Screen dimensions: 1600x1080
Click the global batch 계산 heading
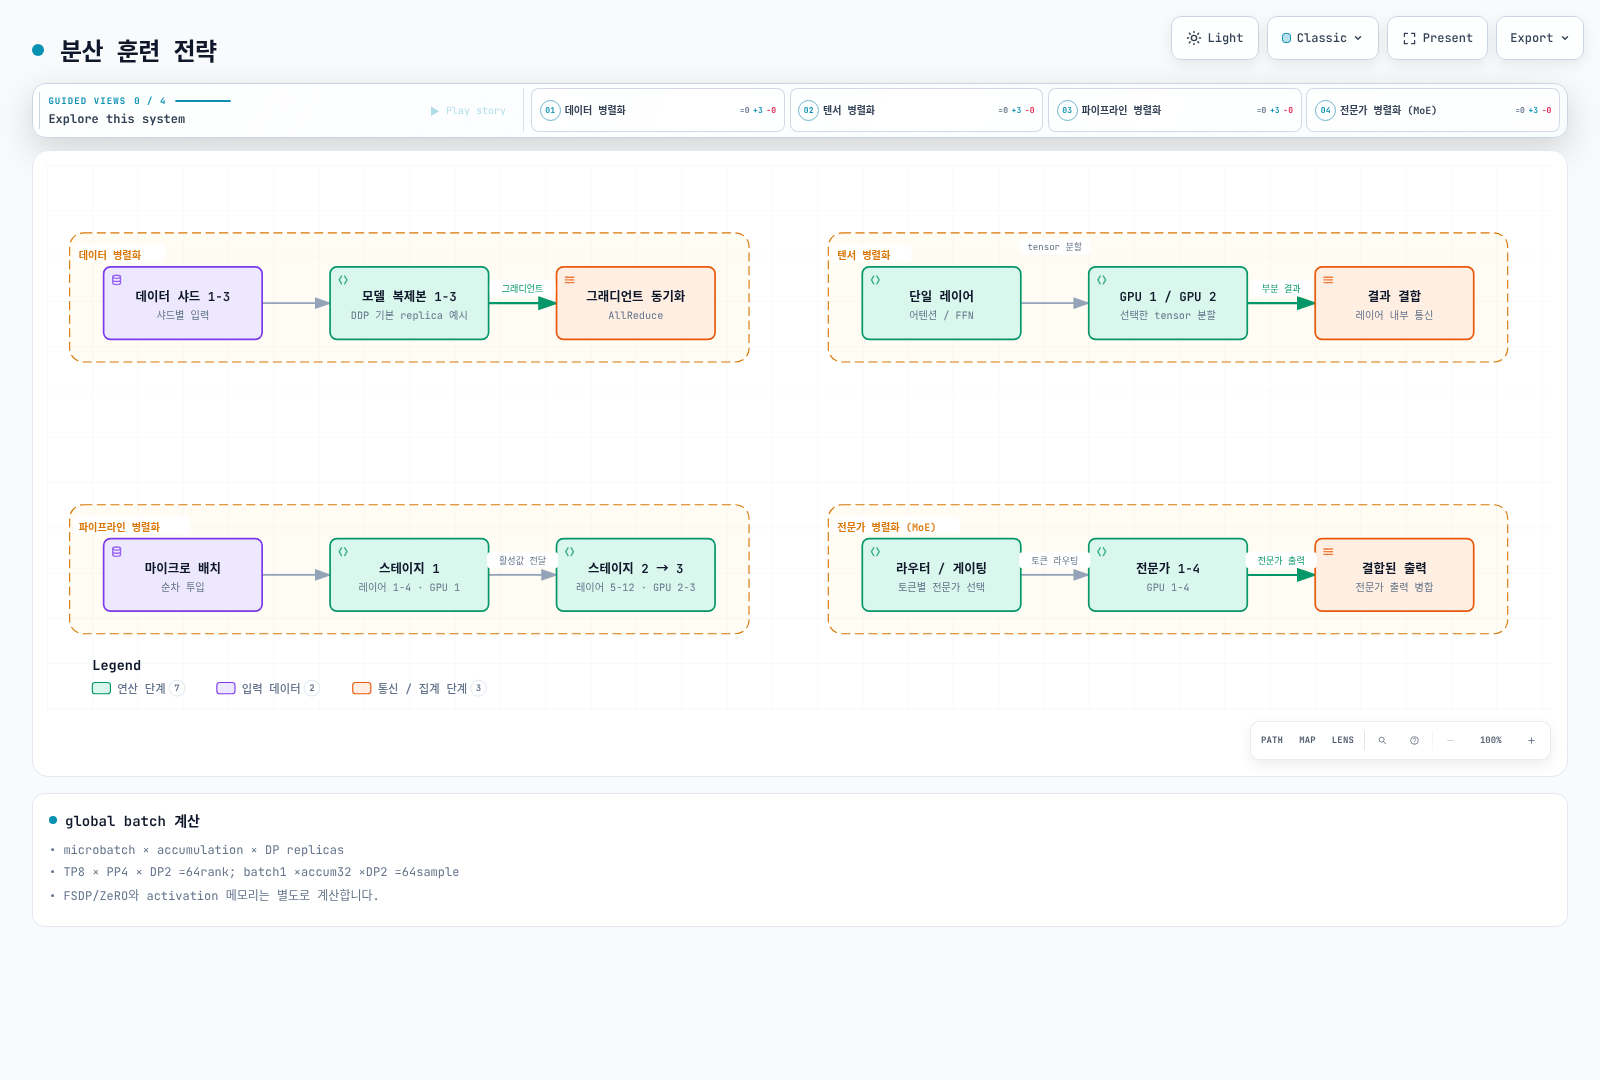click(x=132, y=821)
